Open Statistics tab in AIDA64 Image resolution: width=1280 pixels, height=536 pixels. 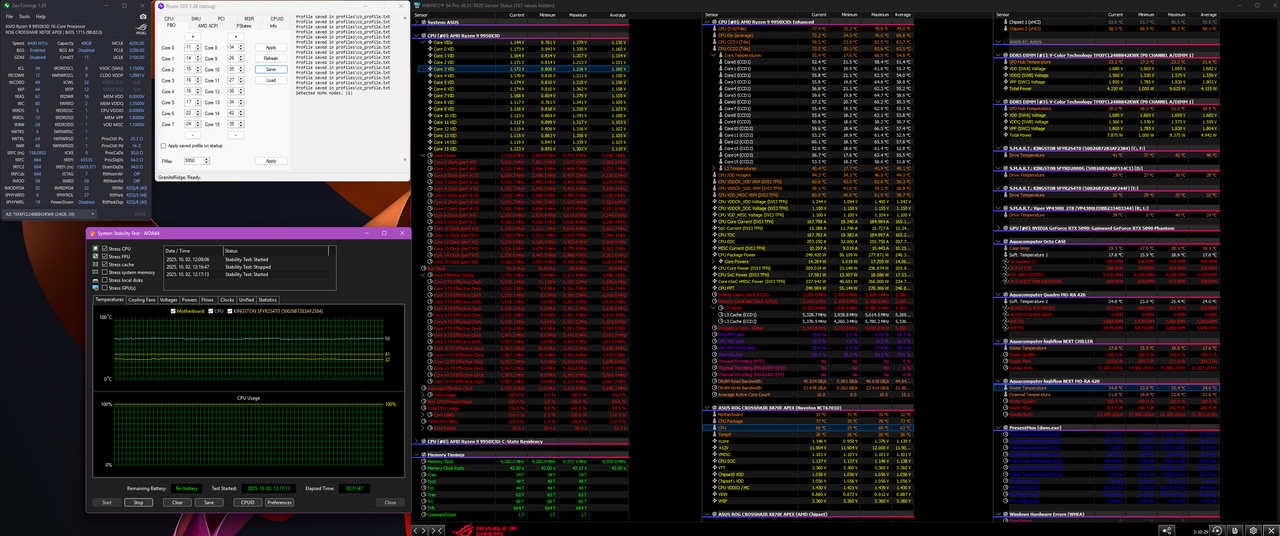click(x=268, y=300)
